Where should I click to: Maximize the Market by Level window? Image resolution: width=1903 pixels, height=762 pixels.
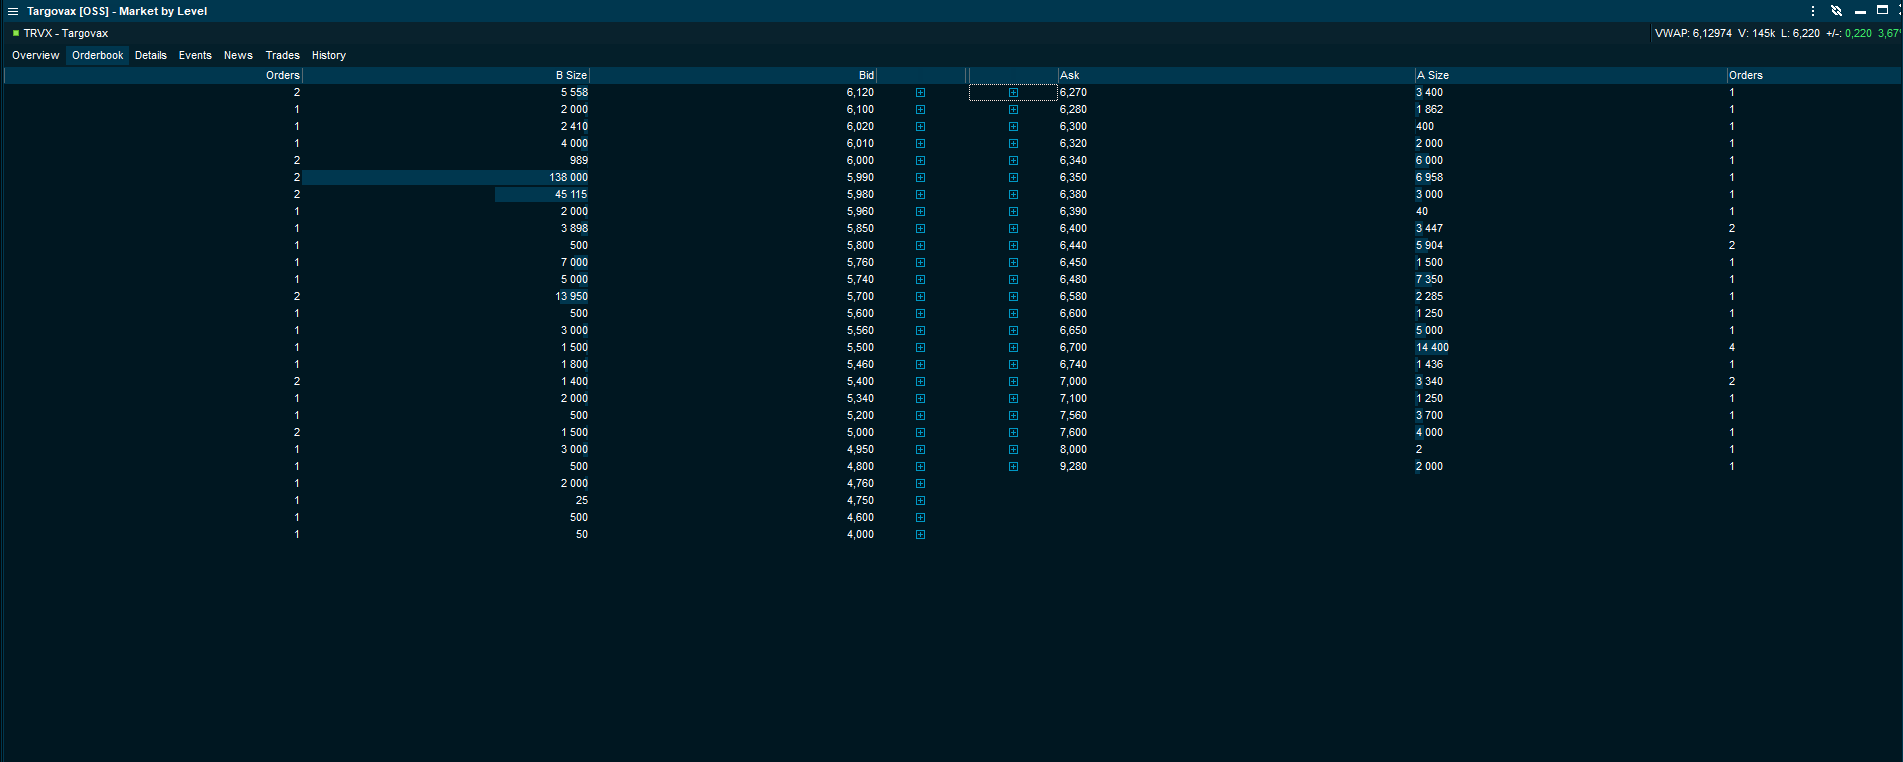(1882, 10)
